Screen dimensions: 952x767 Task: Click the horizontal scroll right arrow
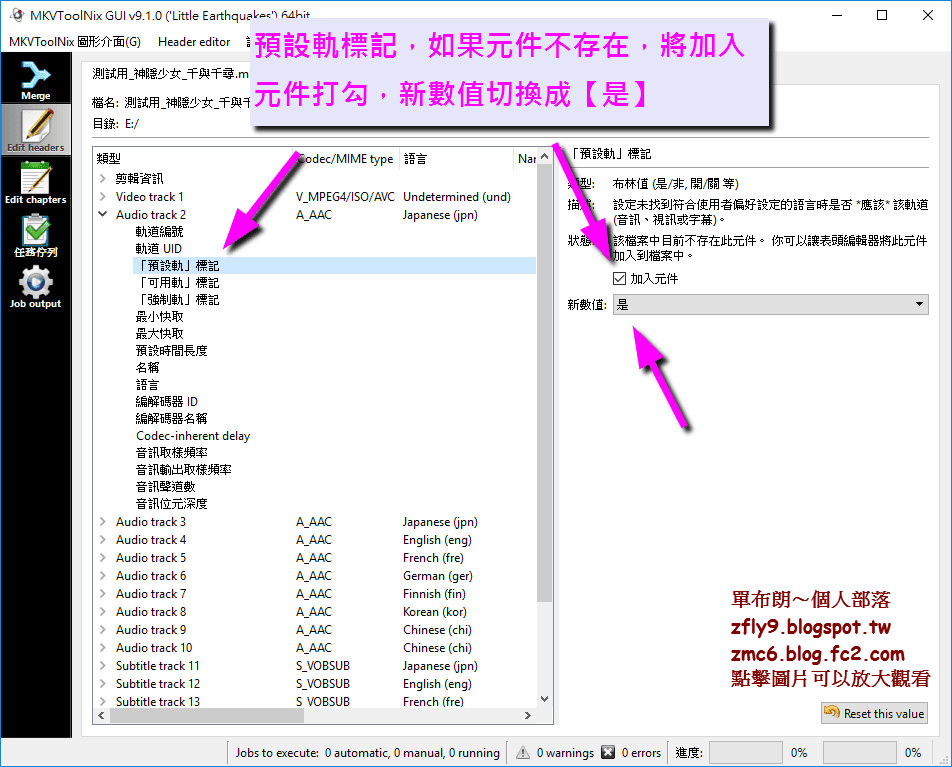pos(528,715)
